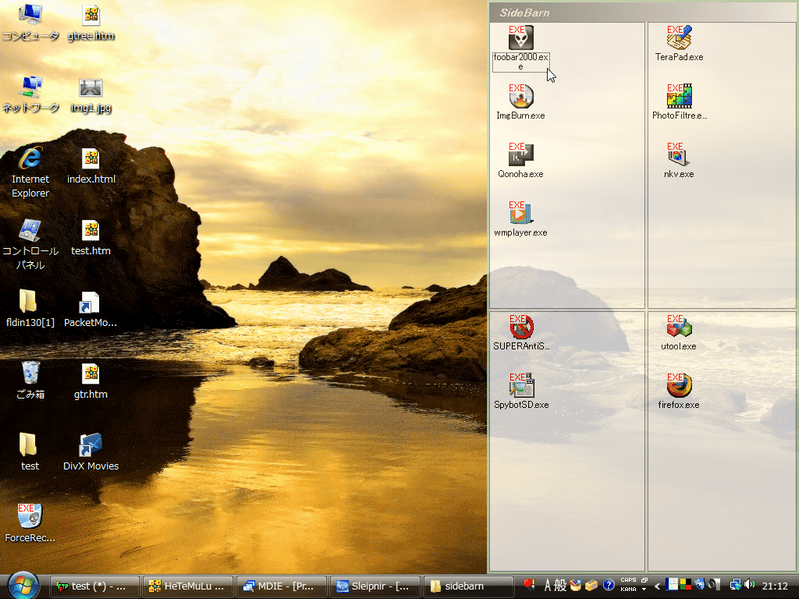Open PhotoFiltre icon in SideBarn
The height and width of the screenshot is (599, 799).
pyautogui.click(x=679, y=97)
